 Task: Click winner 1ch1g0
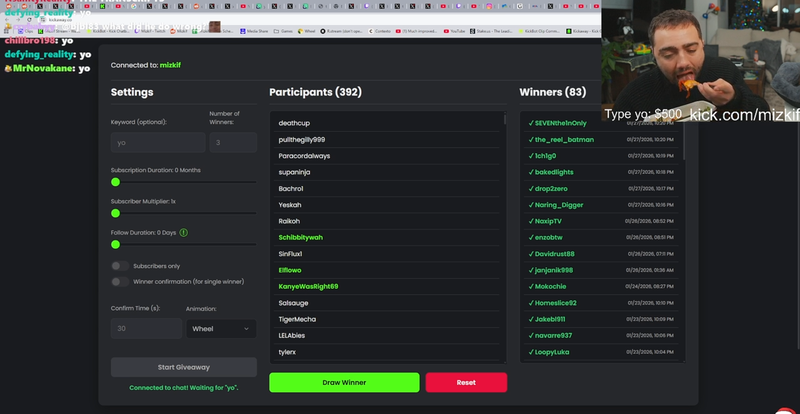545,156
